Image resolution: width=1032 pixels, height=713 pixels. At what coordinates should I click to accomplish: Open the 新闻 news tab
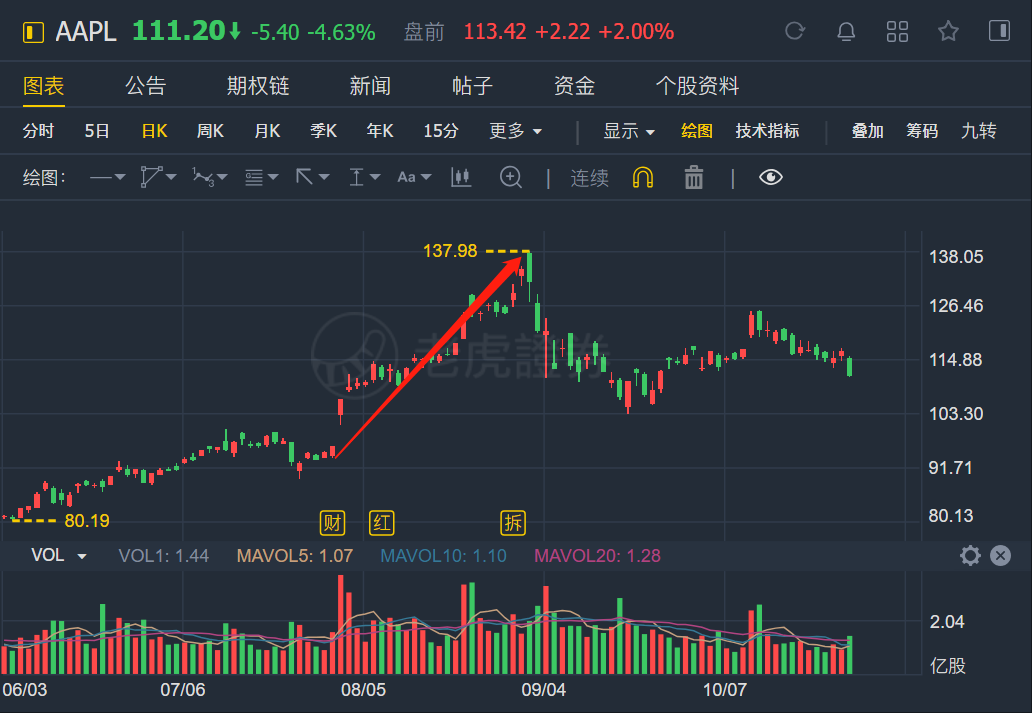(x=370, y=86)
